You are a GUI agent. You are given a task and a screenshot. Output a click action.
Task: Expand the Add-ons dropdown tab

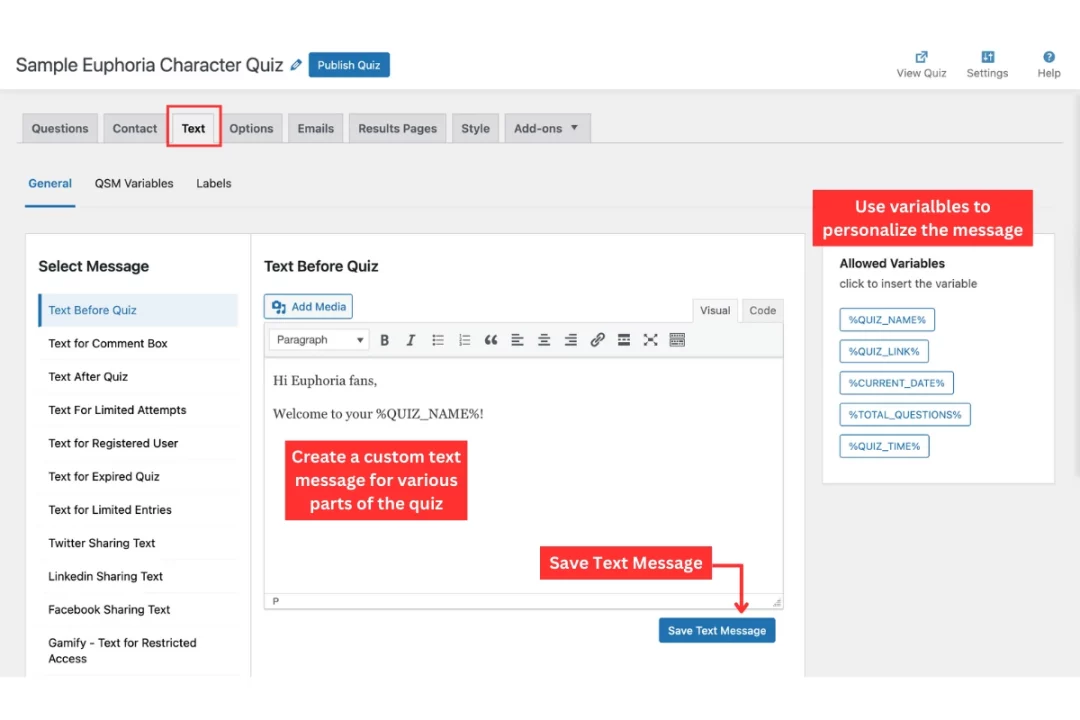[547, 128]
